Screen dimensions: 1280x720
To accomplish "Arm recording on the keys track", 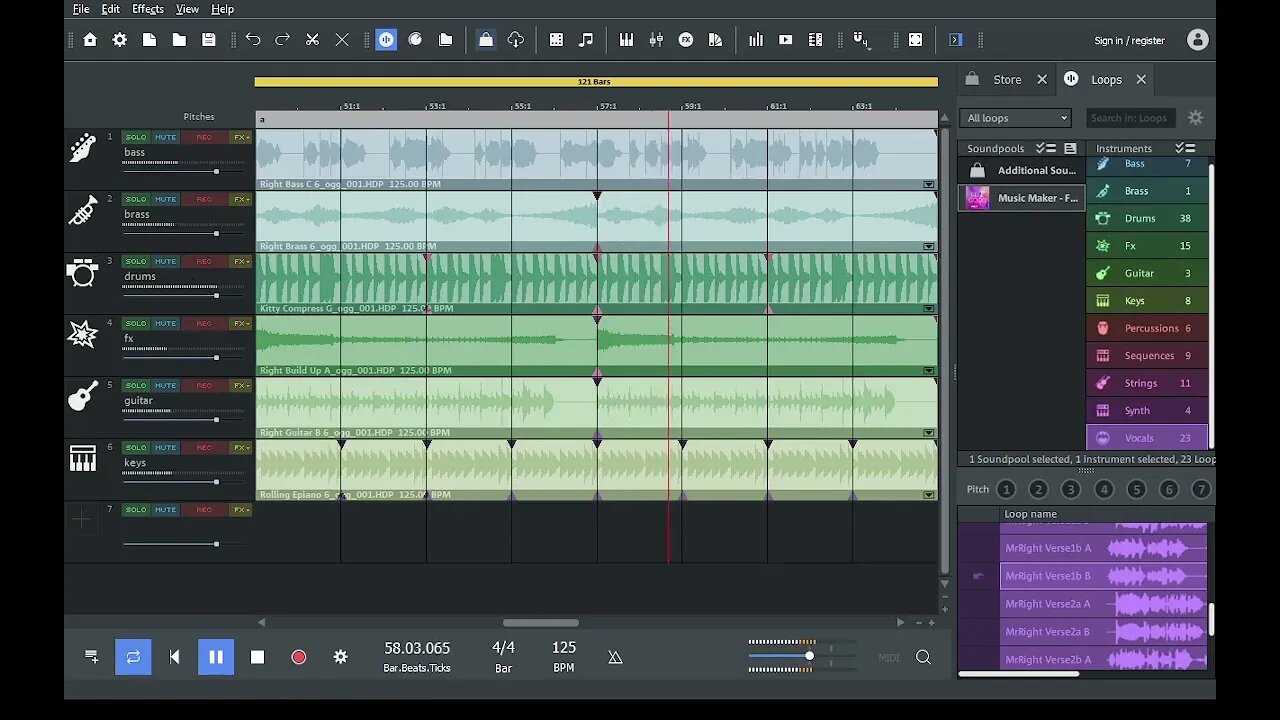I will (x=204, y=447).
